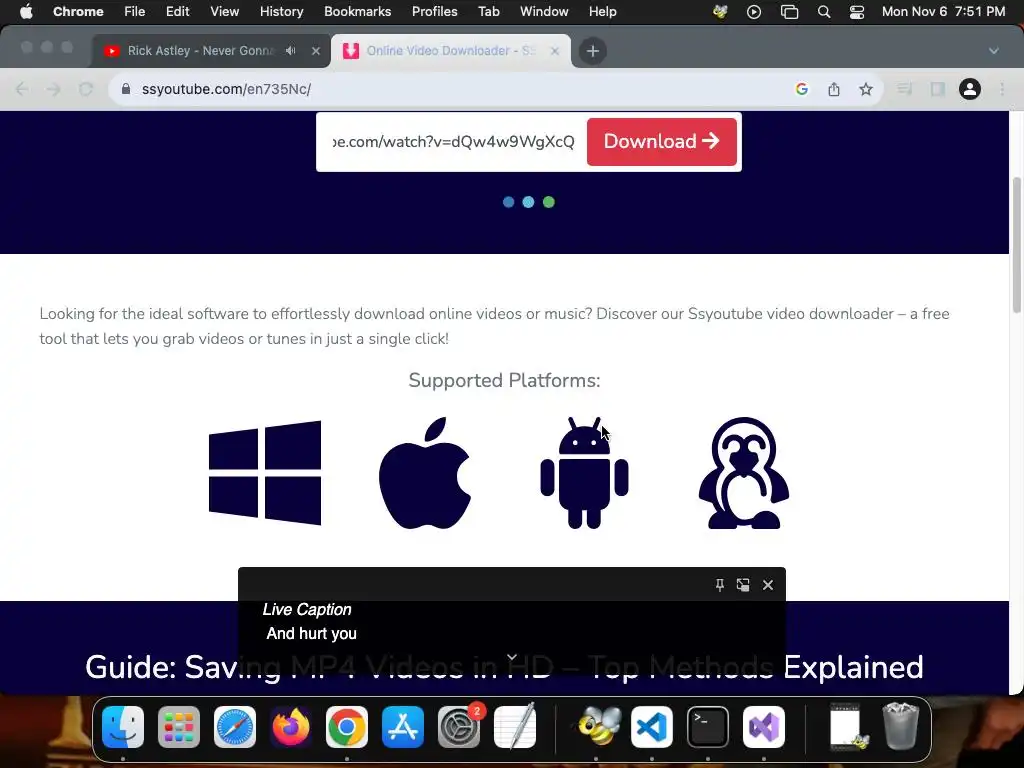Open Launchpad from the Dock
The height and width of the screenshot is (768, 1024).
(179, 727)
